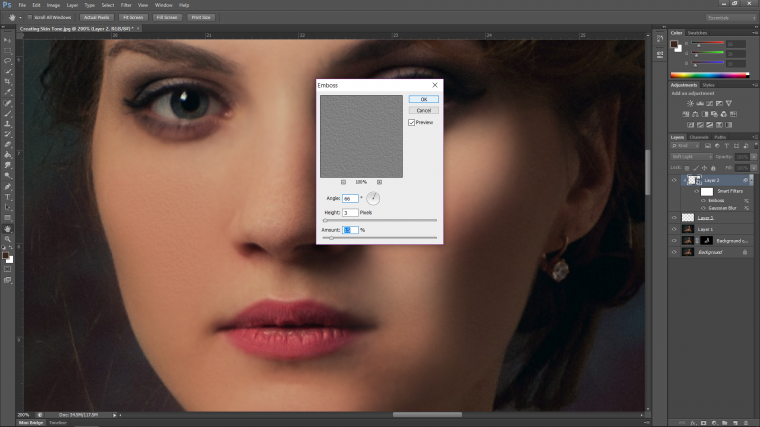760x427 pixels.
Task: Select the Move tool
Action: [x=7, y=40]
